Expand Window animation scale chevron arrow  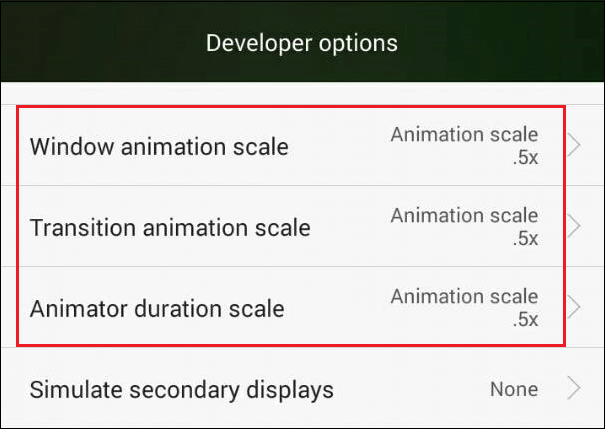click(x=574, y=146)
